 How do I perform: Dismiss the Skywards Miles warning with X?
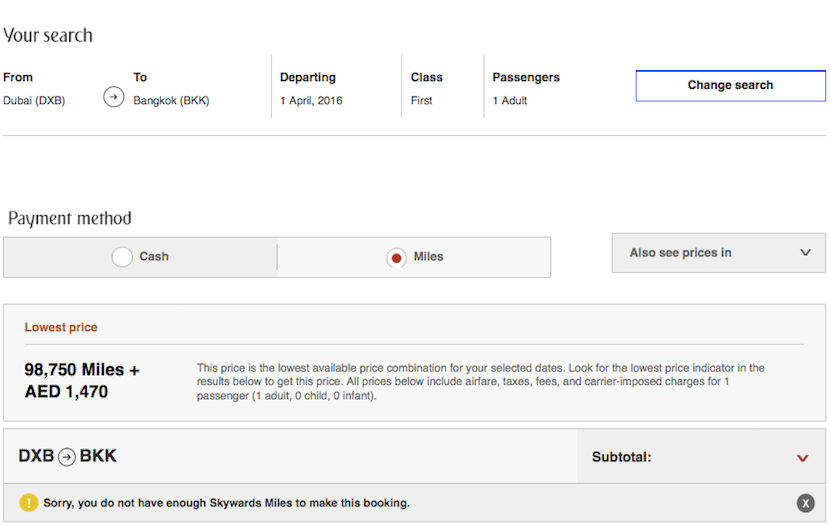pos(805,503)
